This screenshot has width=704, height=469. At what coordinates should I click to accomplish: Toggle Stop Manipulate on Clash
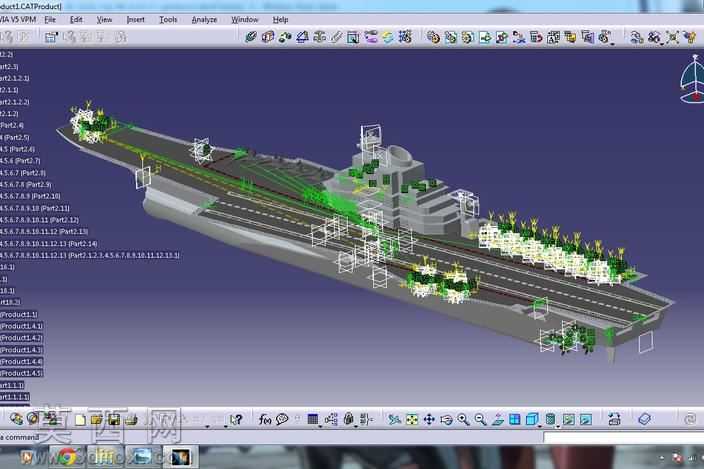point(690,37)
